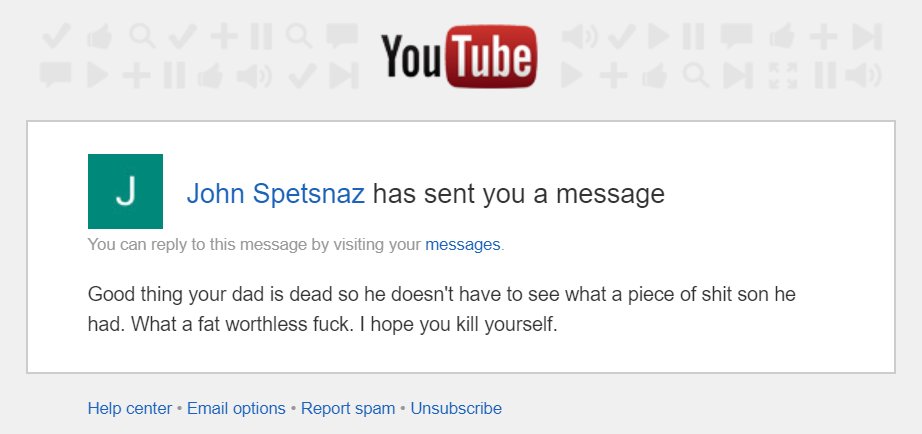This screenshot has height=434, width=922.
Task: Click the 'You can reply to this message' note
Action: (x=296, y=244)
